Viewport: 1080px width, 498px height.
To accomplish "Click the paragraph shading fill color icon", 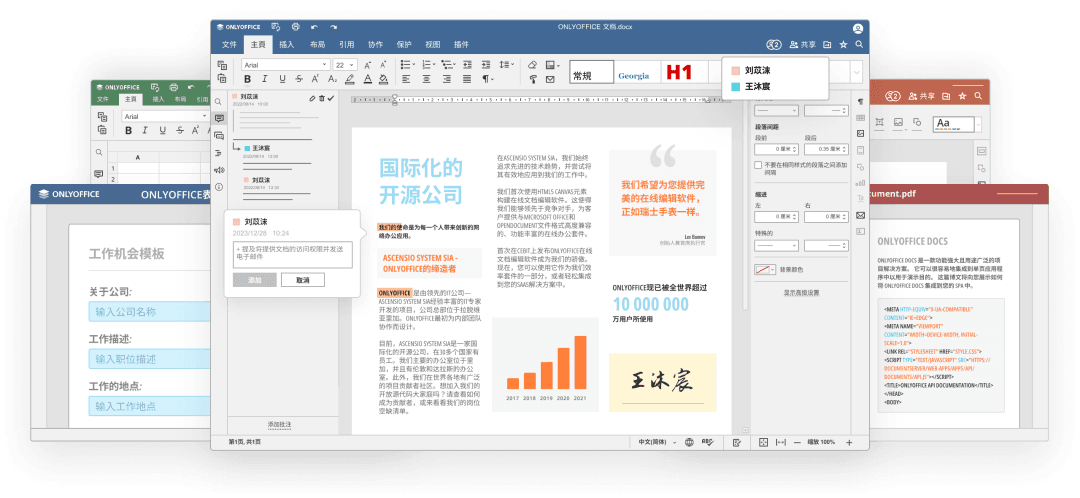I will (384, 79).
